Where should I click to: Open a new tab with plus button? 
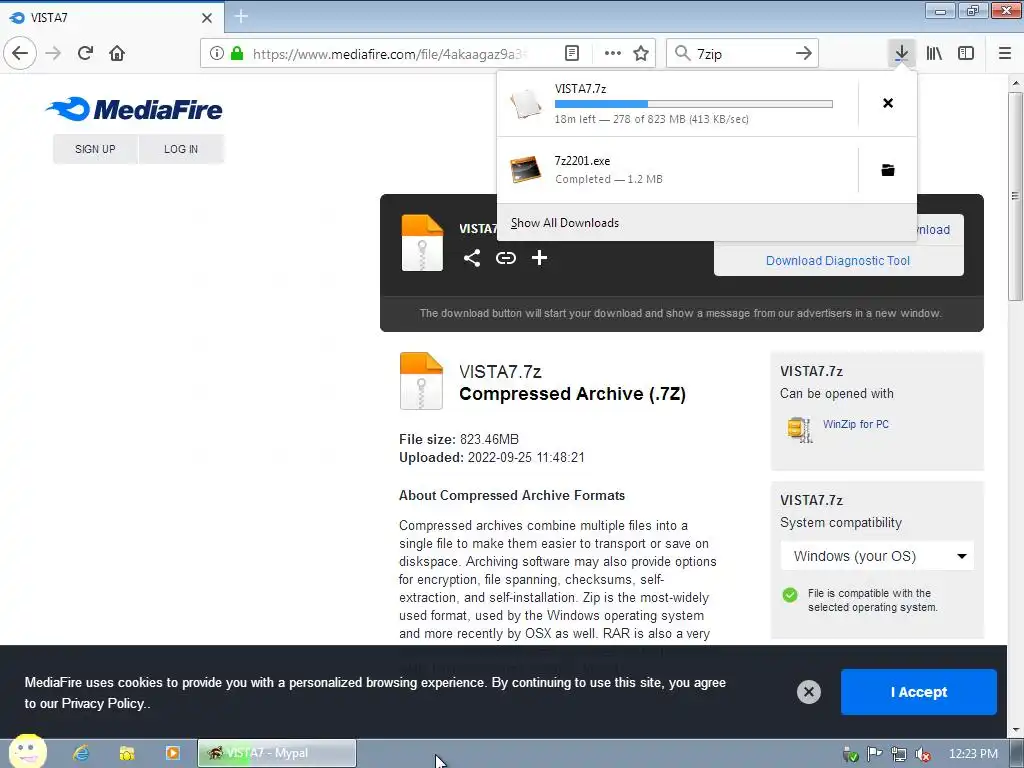(241, 16)
